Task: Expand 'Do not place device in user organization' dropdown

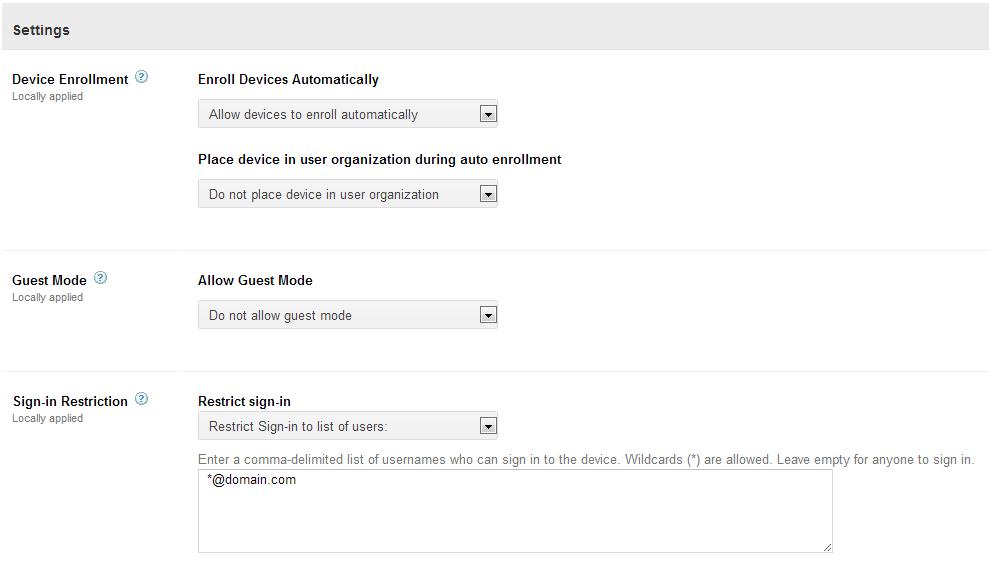Action: (338, 195)
